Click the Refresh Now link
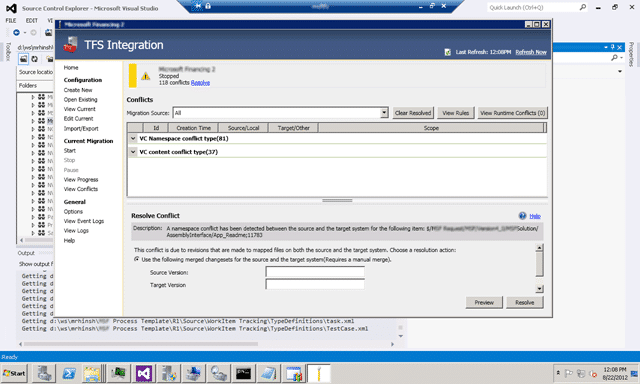This screenshot has width=640, height=384. (x=531, y=52)
